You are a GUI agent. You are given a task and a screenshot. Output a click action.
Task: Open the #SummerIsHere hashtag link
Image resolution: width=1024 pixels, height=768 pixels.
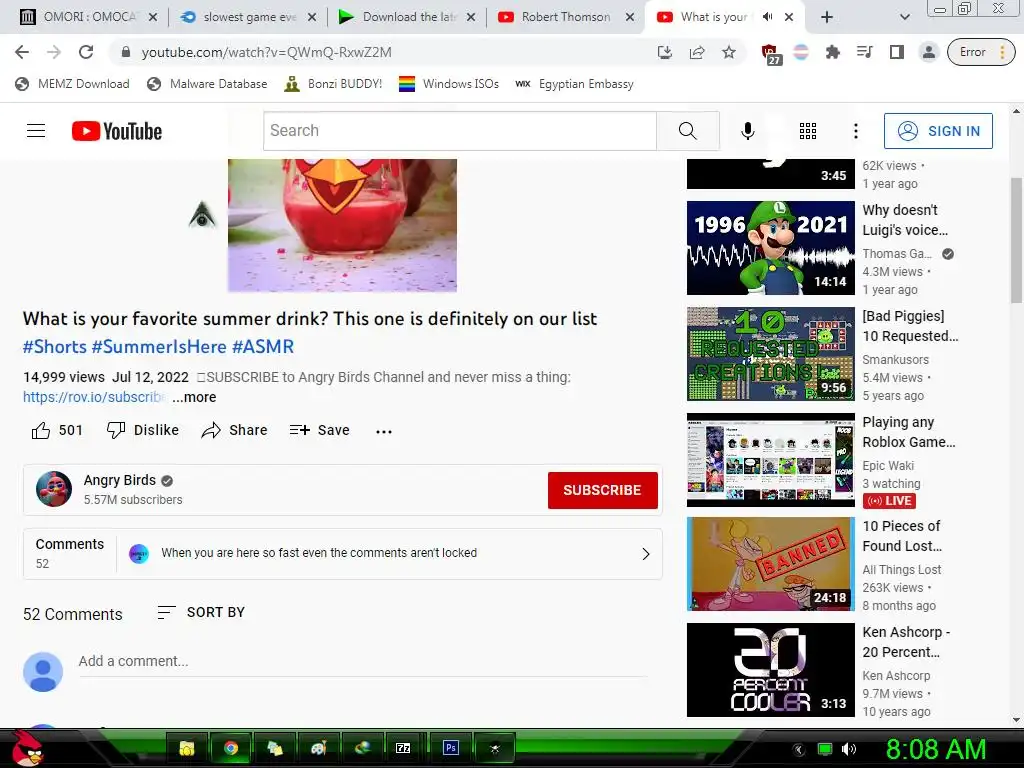[x=159, y=347]
